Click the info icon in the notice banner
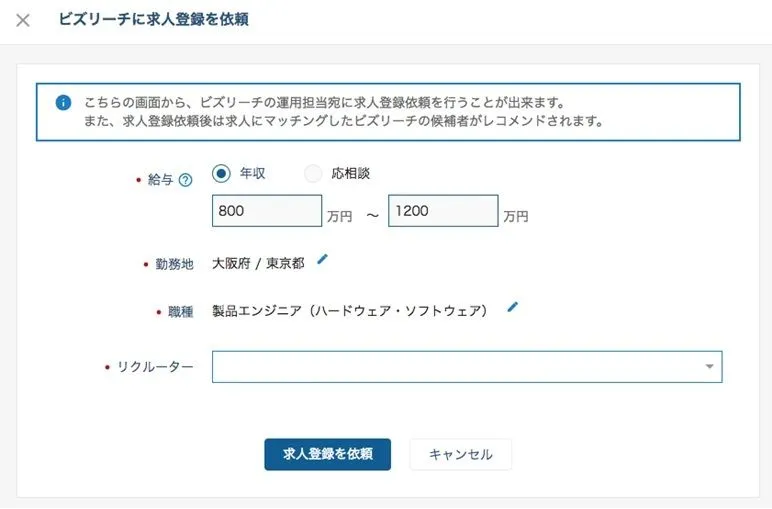This screenshot has width=772, height=509. pos(64,103)
